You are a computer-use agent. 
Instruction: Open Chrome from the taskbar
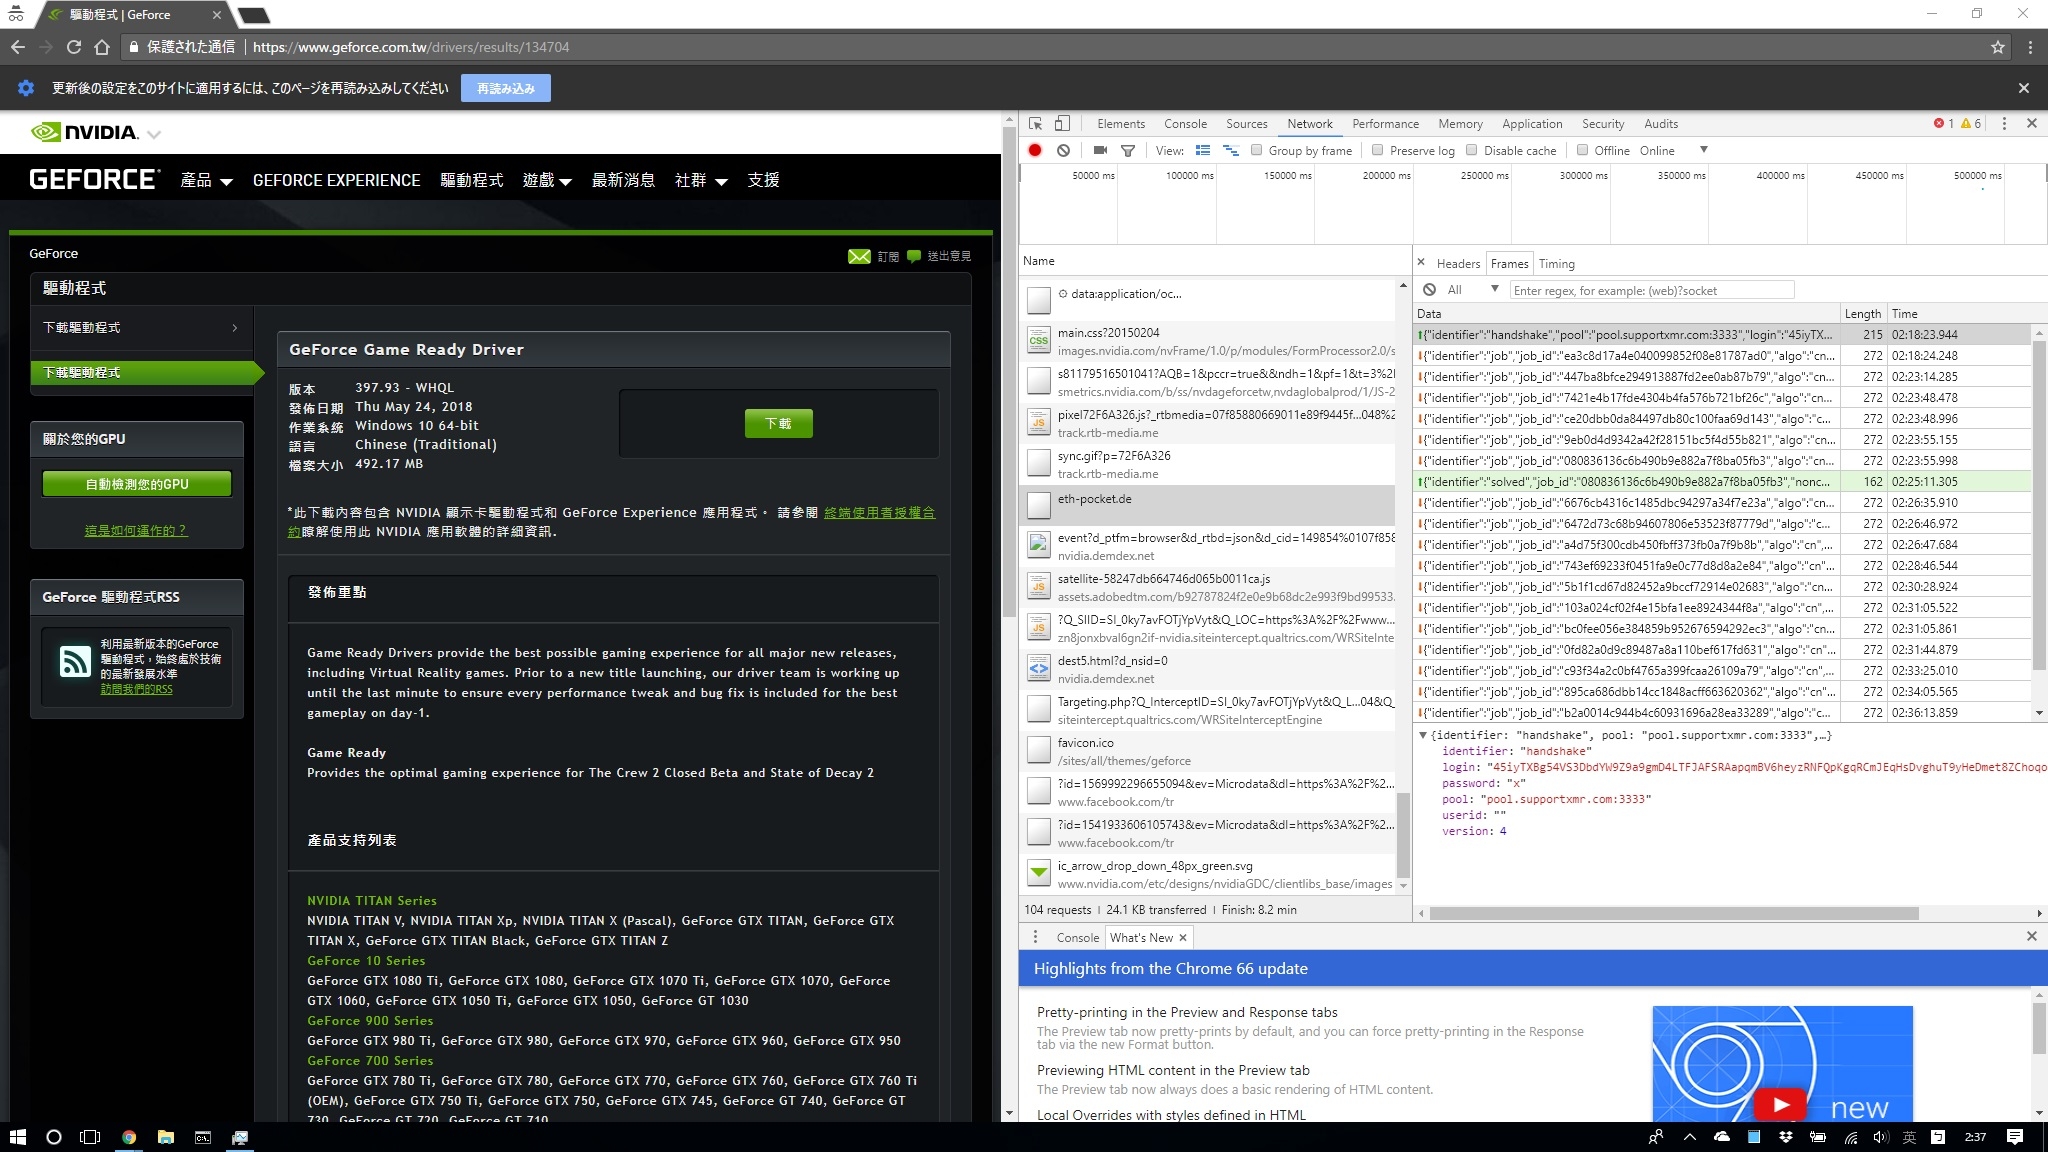pos(129,1137)
